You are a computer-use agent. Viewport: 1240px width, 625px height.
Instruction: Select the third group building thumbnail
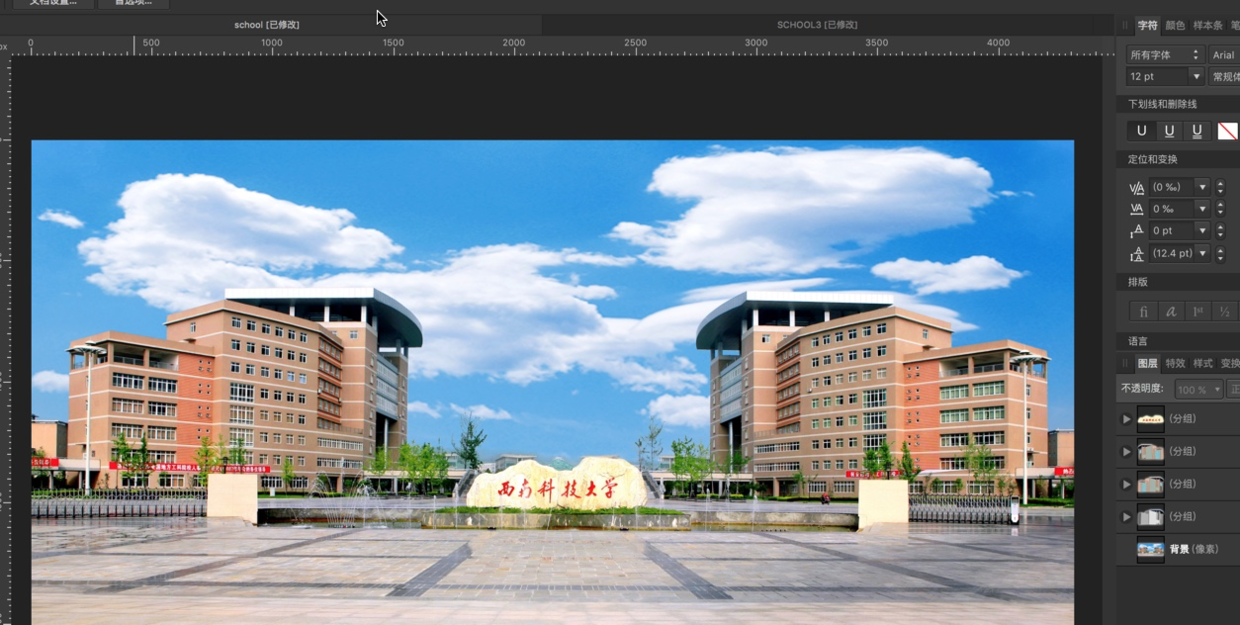coord(1151,484)
